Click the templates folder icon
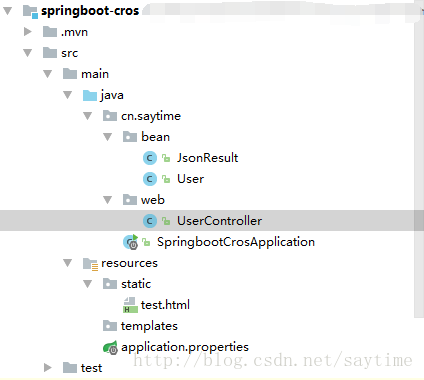Viewport: 424px width, 380px height. click(110, 326)
